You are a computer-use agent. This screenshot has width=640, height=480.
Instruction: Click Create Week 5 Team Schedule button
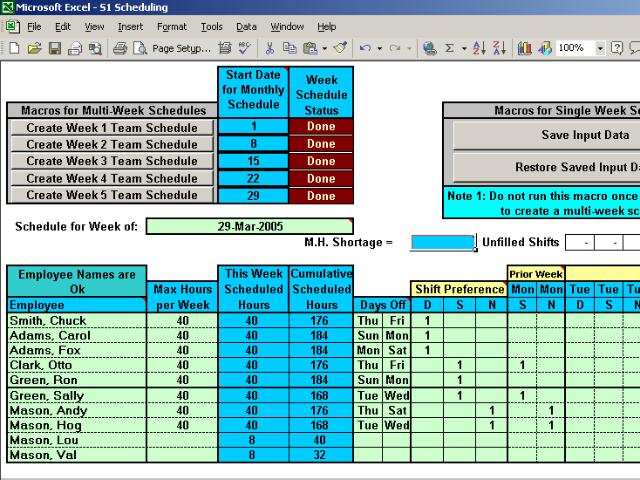(111, 195)
